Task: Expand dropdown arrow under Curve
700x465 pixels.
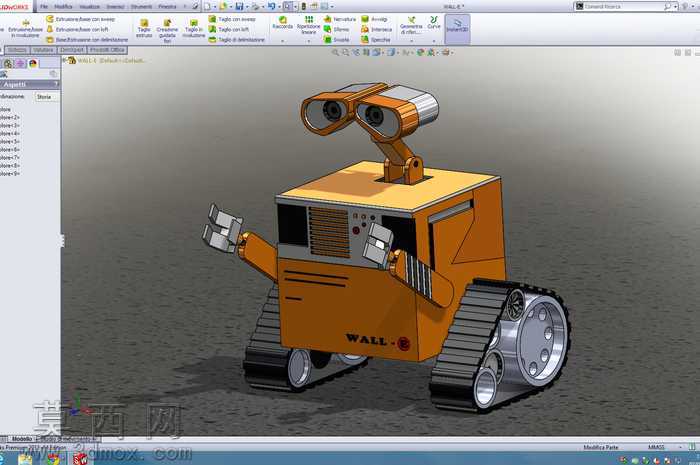Action: click(x=434, y=41)
